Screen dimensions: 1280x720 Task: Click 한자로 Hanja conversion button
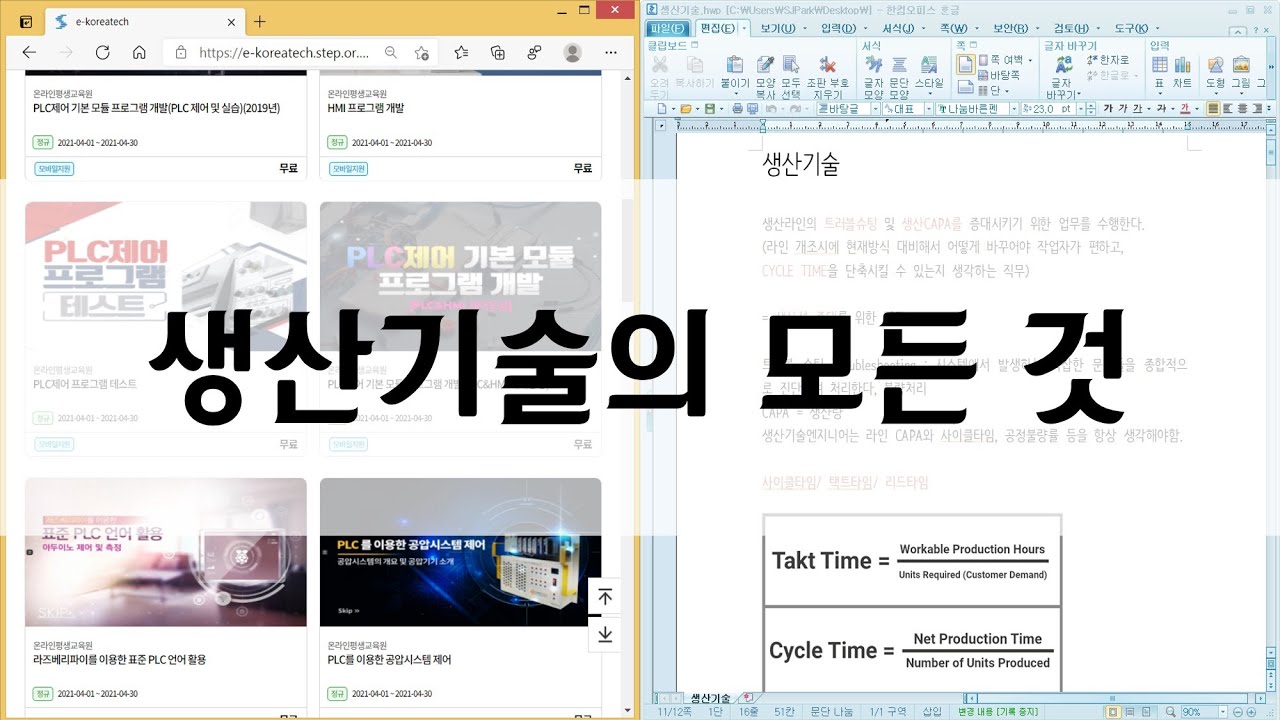coord(1107,60)
